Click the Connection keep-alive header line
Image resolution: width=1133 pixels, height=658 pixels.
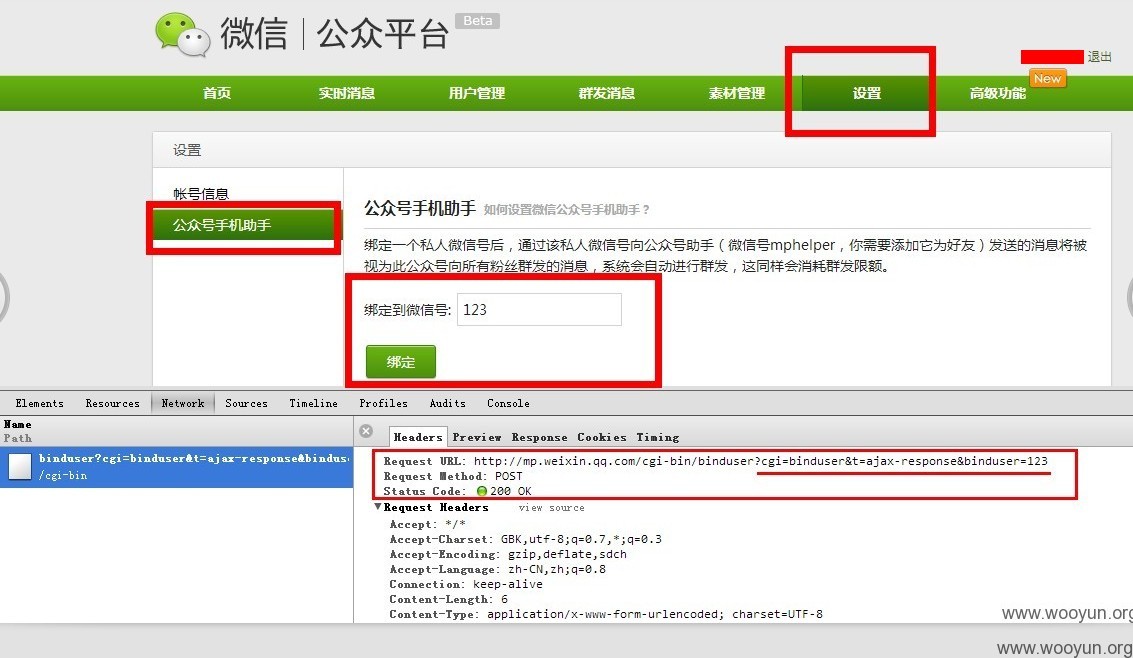pyautogui.click(x=466, y=584)
